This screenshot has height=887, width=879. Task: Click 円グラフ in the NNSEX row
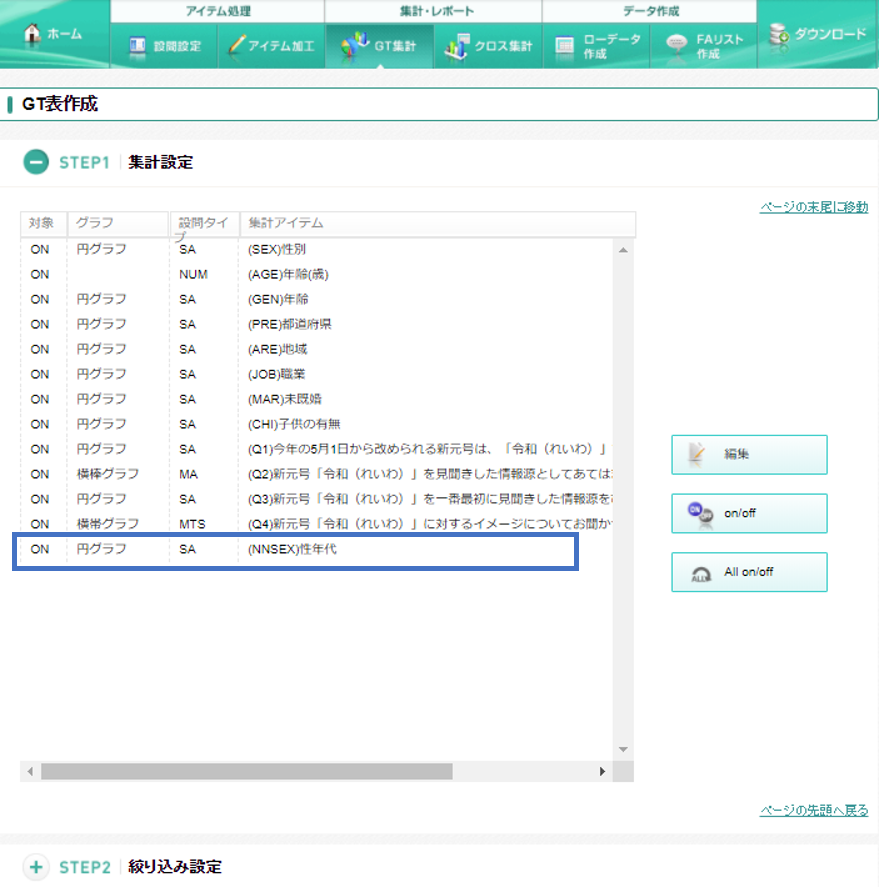point(101,549)
